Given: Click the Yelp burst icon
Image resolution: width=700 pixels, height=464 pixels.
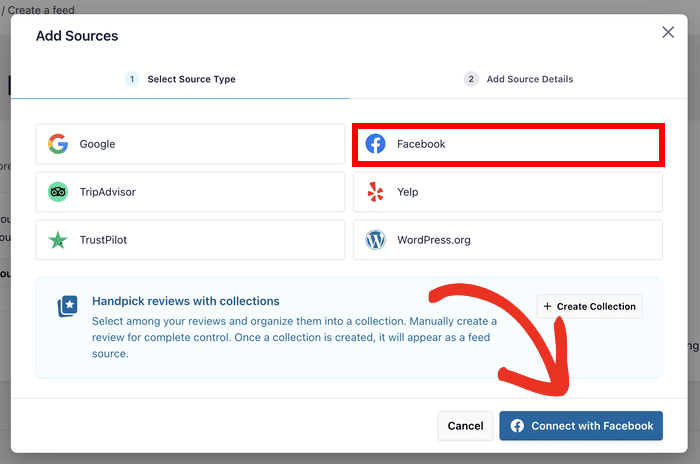Looking at the screenshot, I should click(x=375, y=192).
